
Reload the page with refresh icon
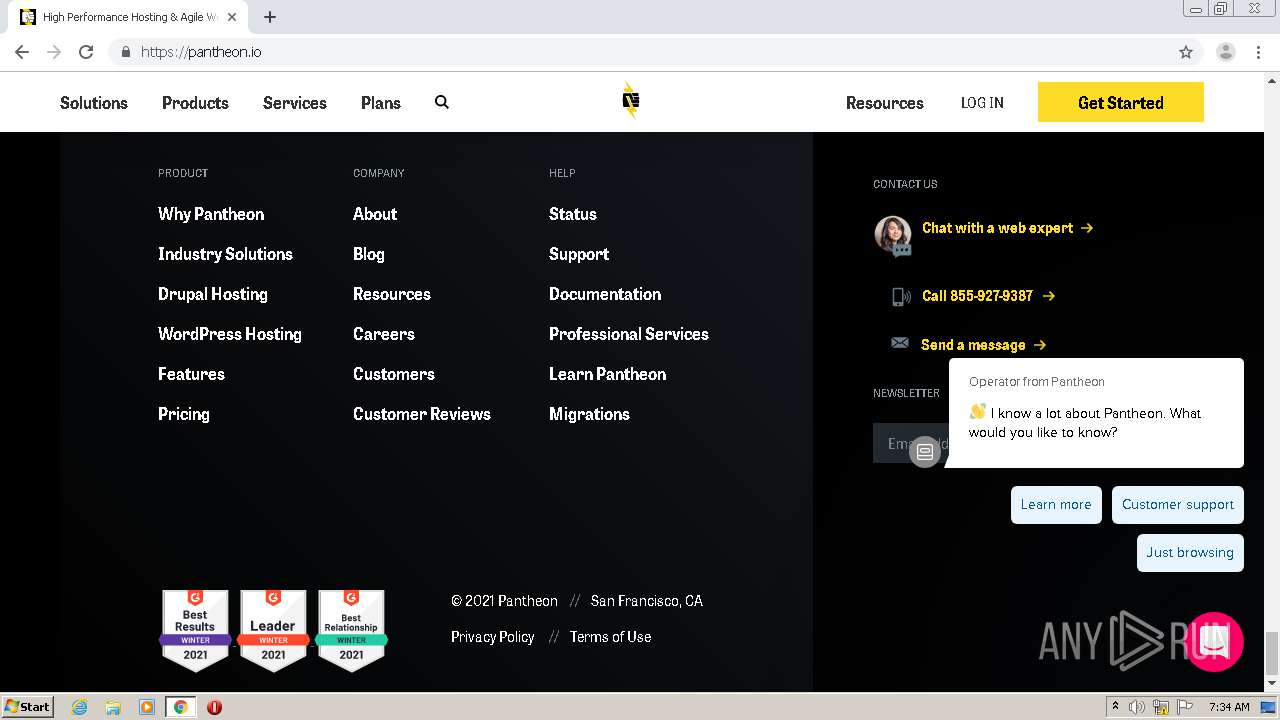(86, 52)
